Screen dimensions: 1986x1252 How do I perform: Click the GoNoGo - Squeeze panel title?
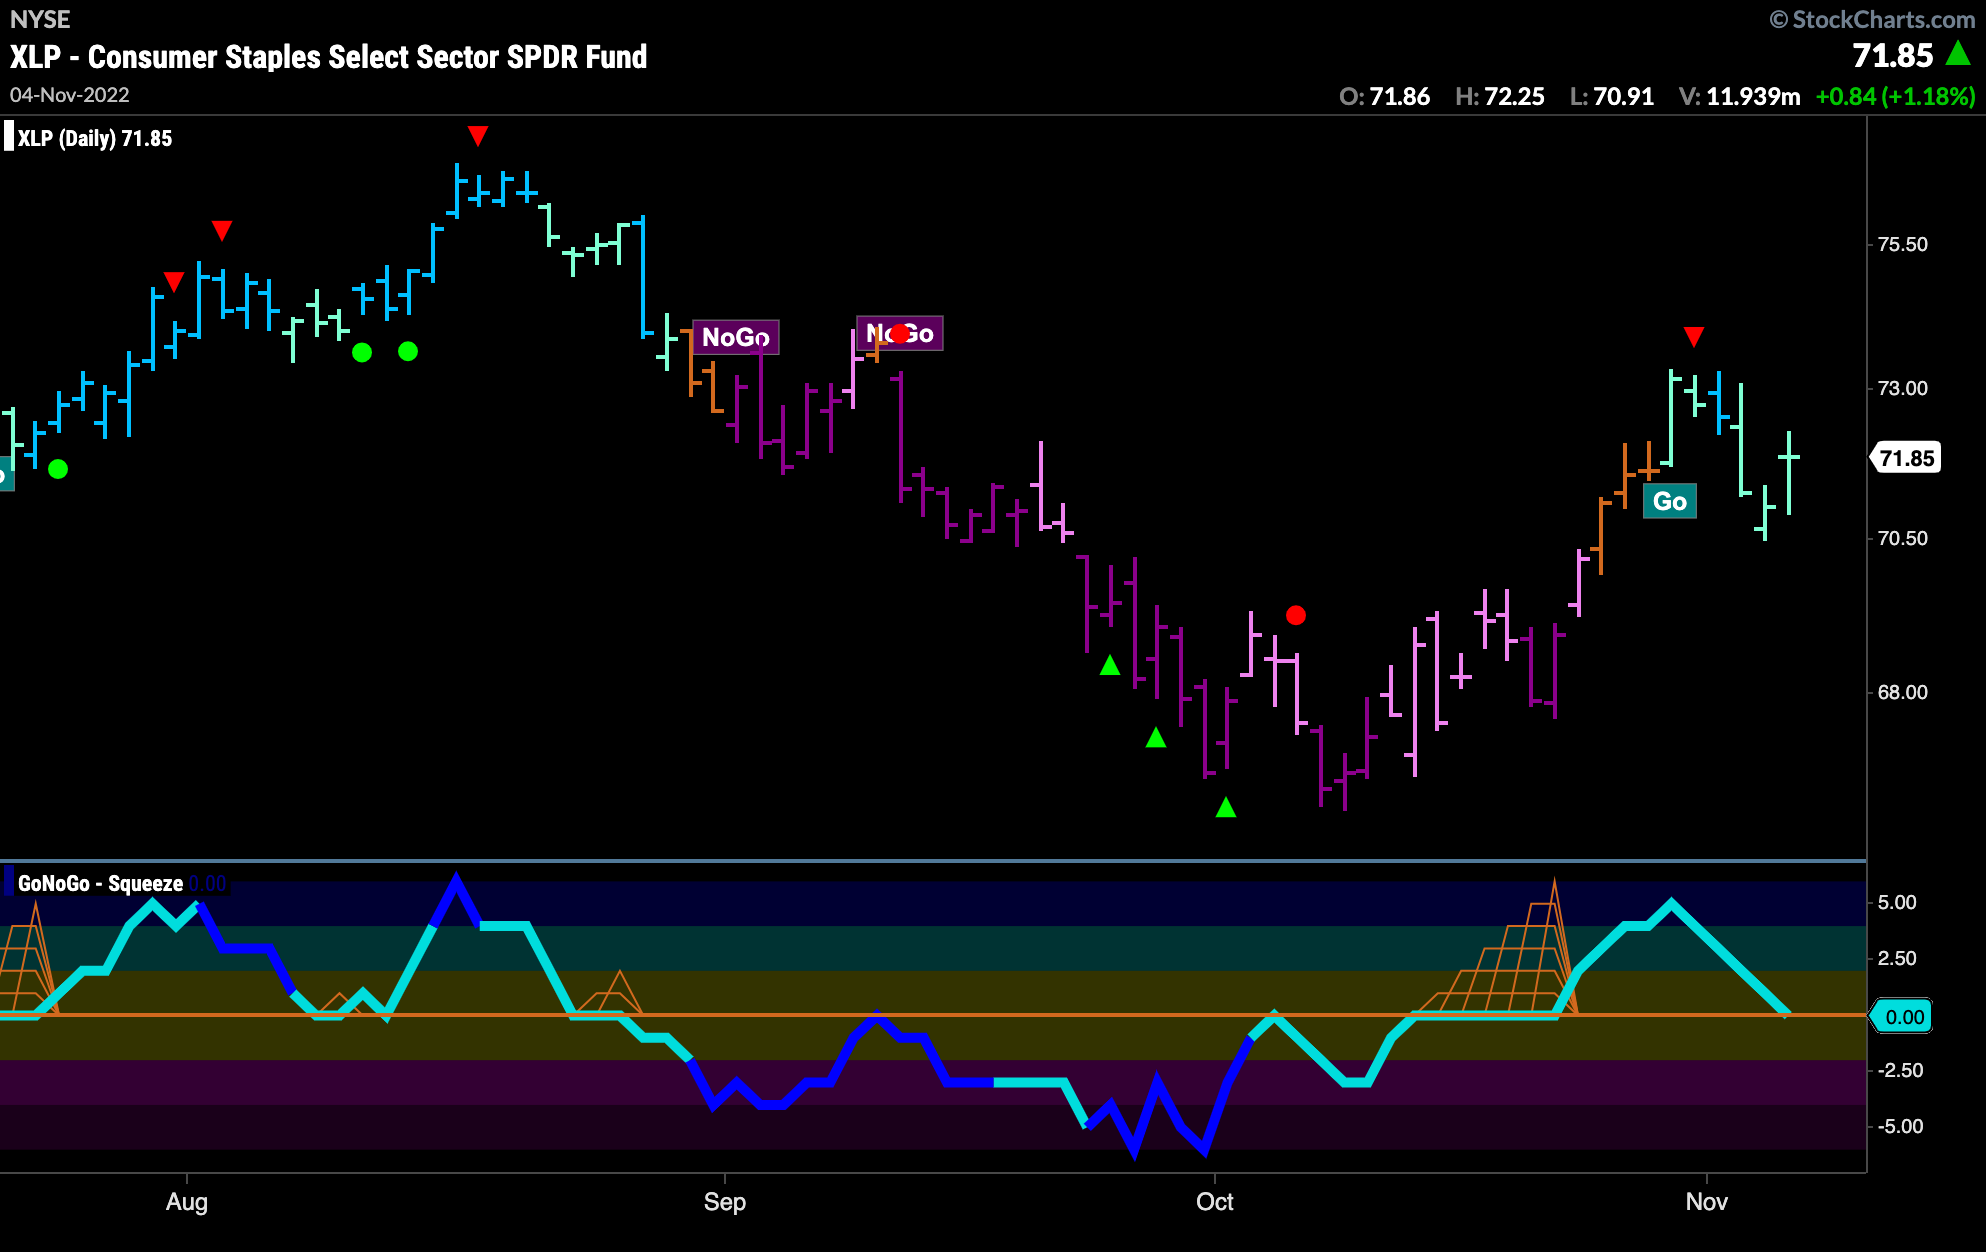pyautogui.click(x=100, y=883)
